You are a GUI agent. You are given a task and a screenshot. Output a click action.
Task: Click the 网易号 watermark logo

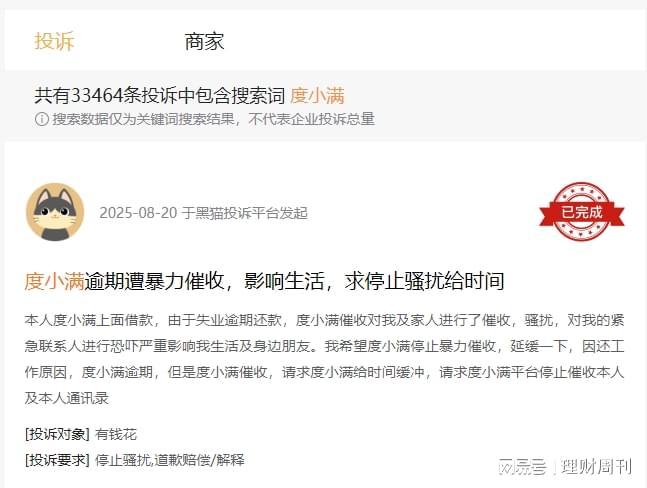click(522, 467)
